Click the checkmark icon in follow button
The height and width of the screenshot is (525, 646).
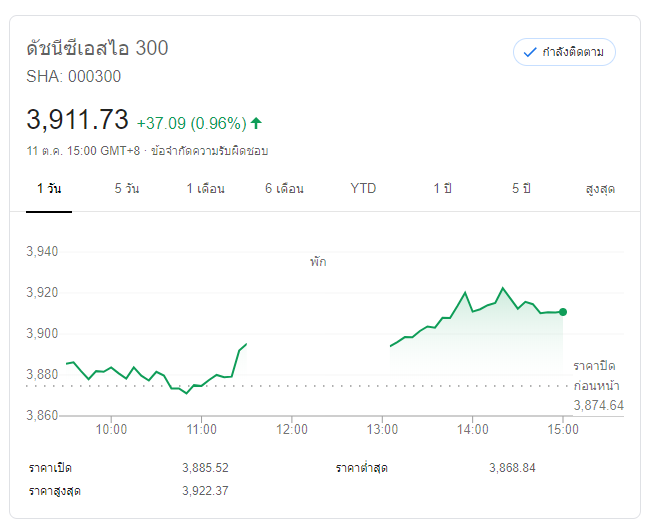(530, 52)
